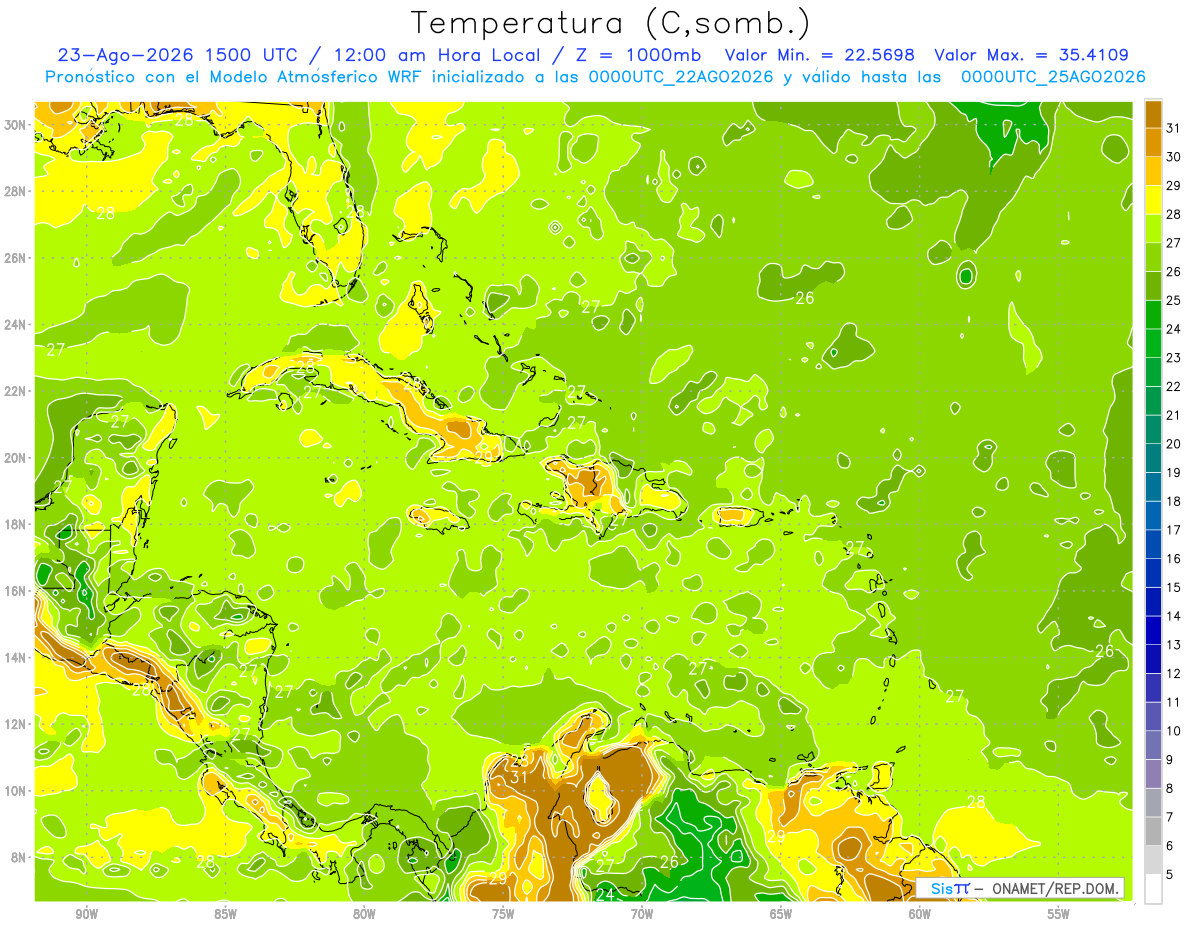The width and height of the screenshot is (1200, 927).
Task: Click the '0000UTC_25AGO2026' valid-until time text
Action: click(x=1053, y=77)
